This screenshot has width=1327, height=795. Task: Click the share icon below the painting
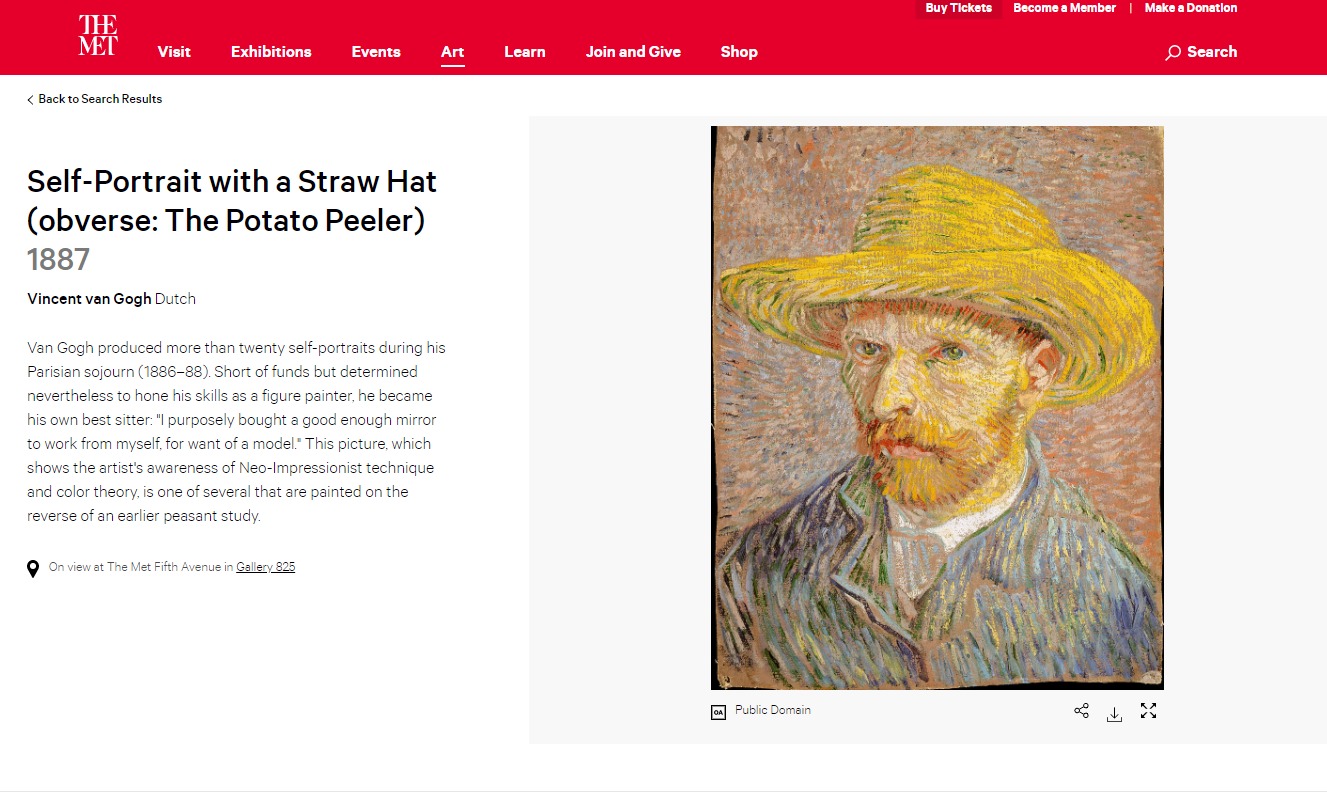point(1081,711)
